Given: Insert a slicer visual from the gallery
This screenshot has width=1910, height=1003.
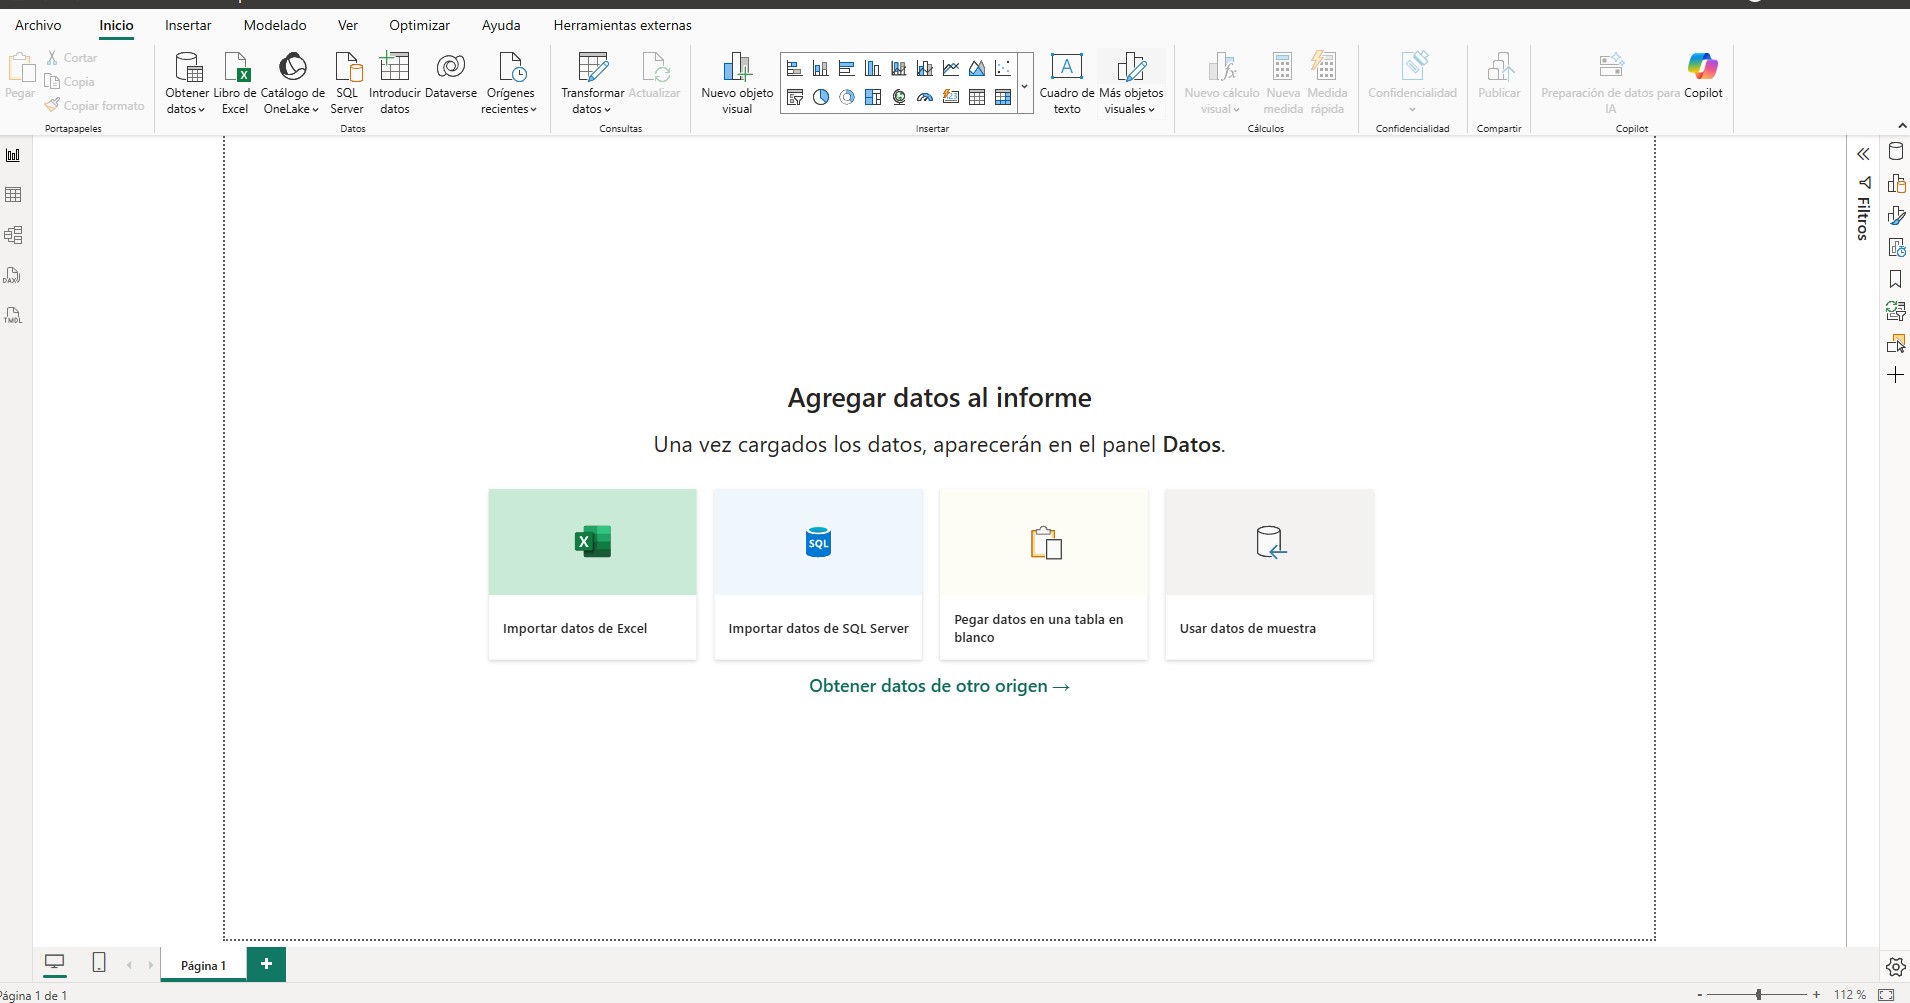Looking at the screenshot, I should point(795,97).
